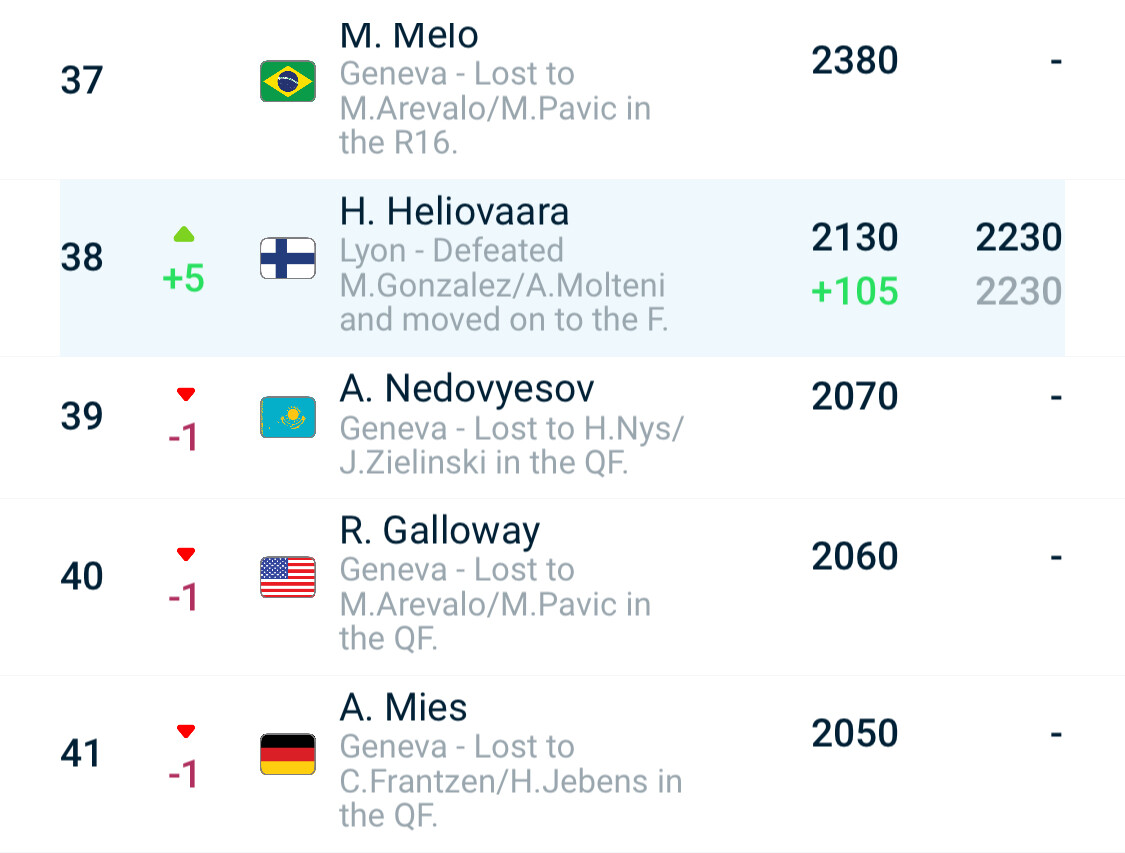The width and height of the screenshot is (1125, 853).
Task: Tap the gray 2230 next points value
Action: (x=1018, y=291)
